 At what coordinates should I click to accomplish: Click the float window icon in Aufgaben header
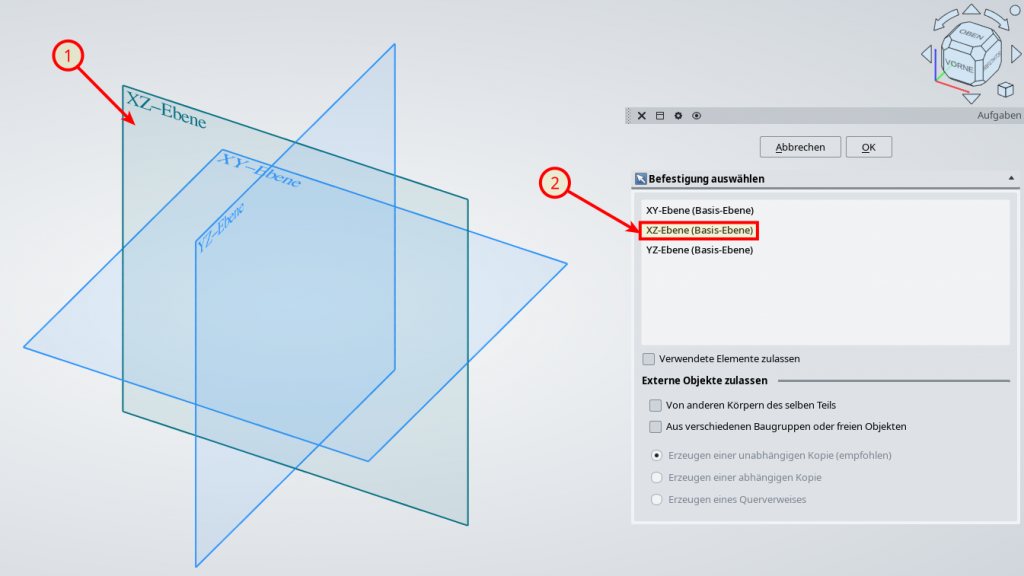[x=660, y=116]
